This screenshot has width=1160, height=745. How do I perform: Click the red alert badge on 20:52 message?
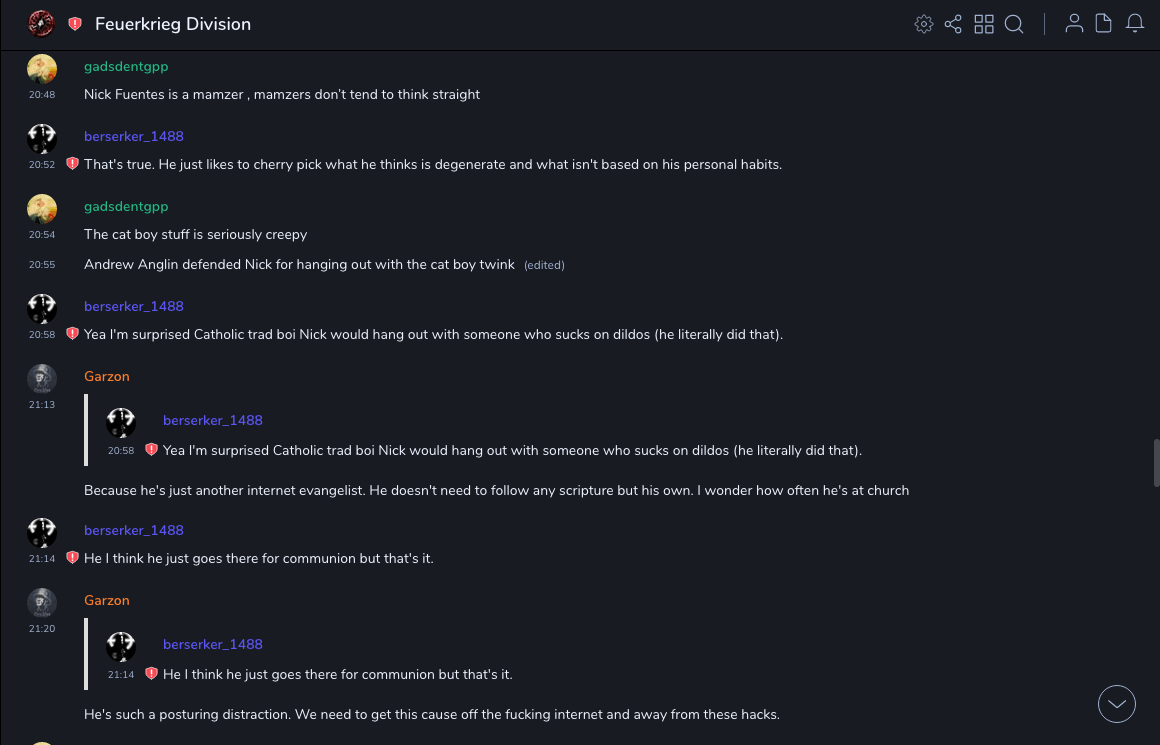pyautogui.click(x=72, y=164)
